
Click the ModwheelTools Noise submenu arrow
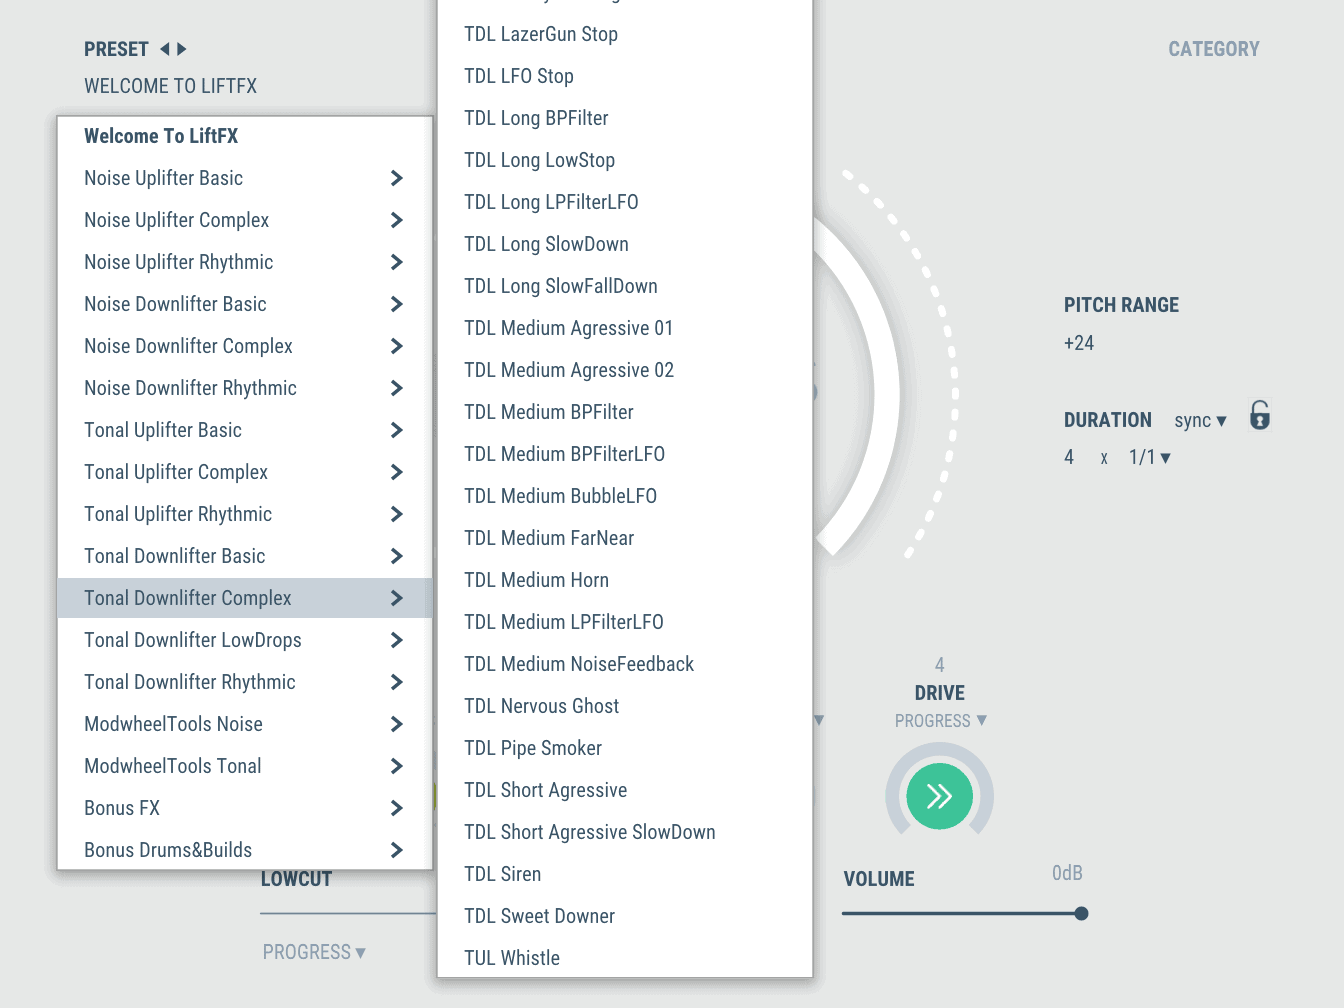click(x=397, y=724)
